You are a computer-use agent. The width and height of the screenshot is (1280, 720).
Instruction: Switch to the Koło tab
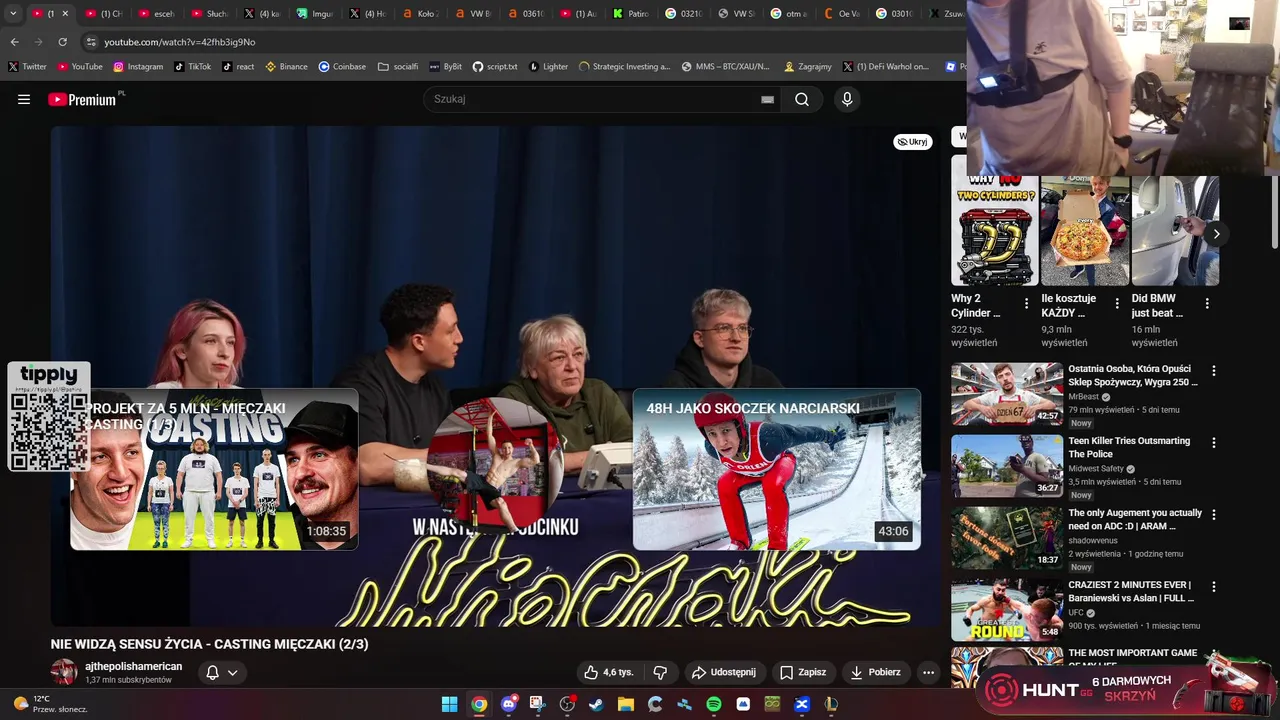coord(420,14)
